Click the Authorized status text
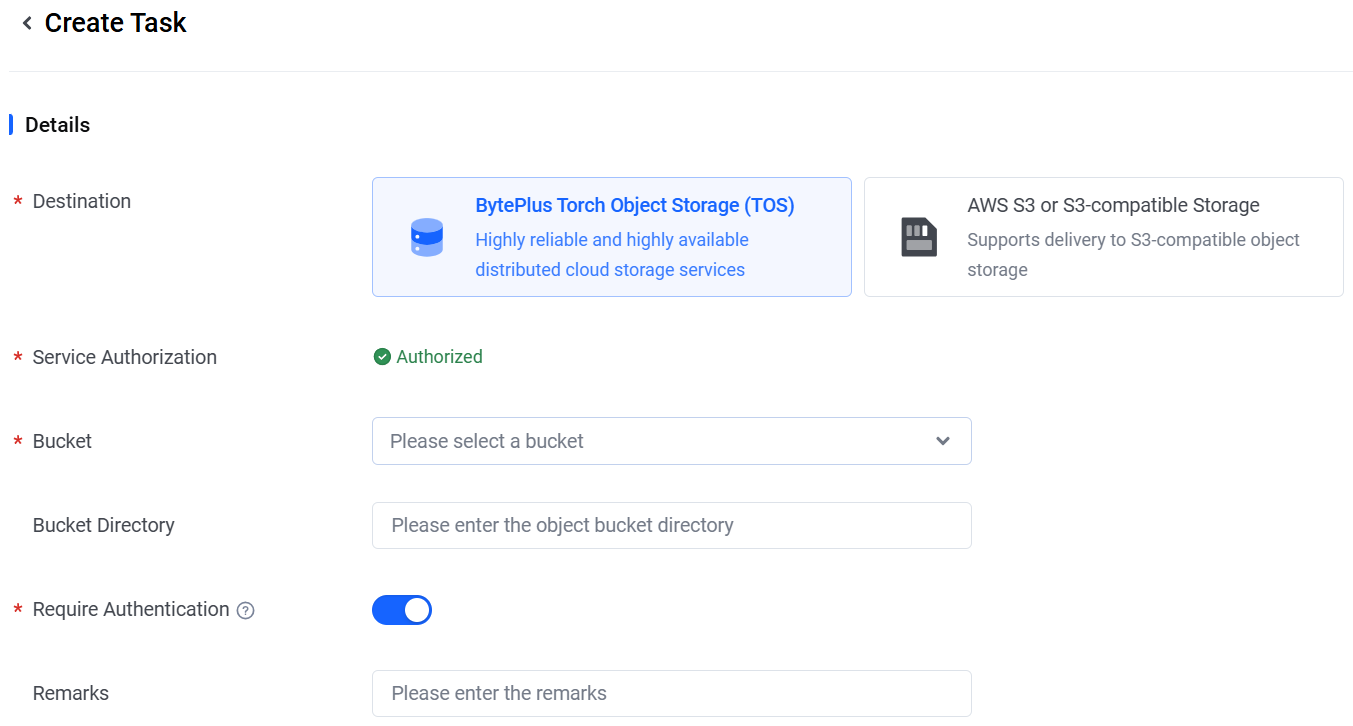Screen dimensions: 1353x726 (x=439, y=357)
